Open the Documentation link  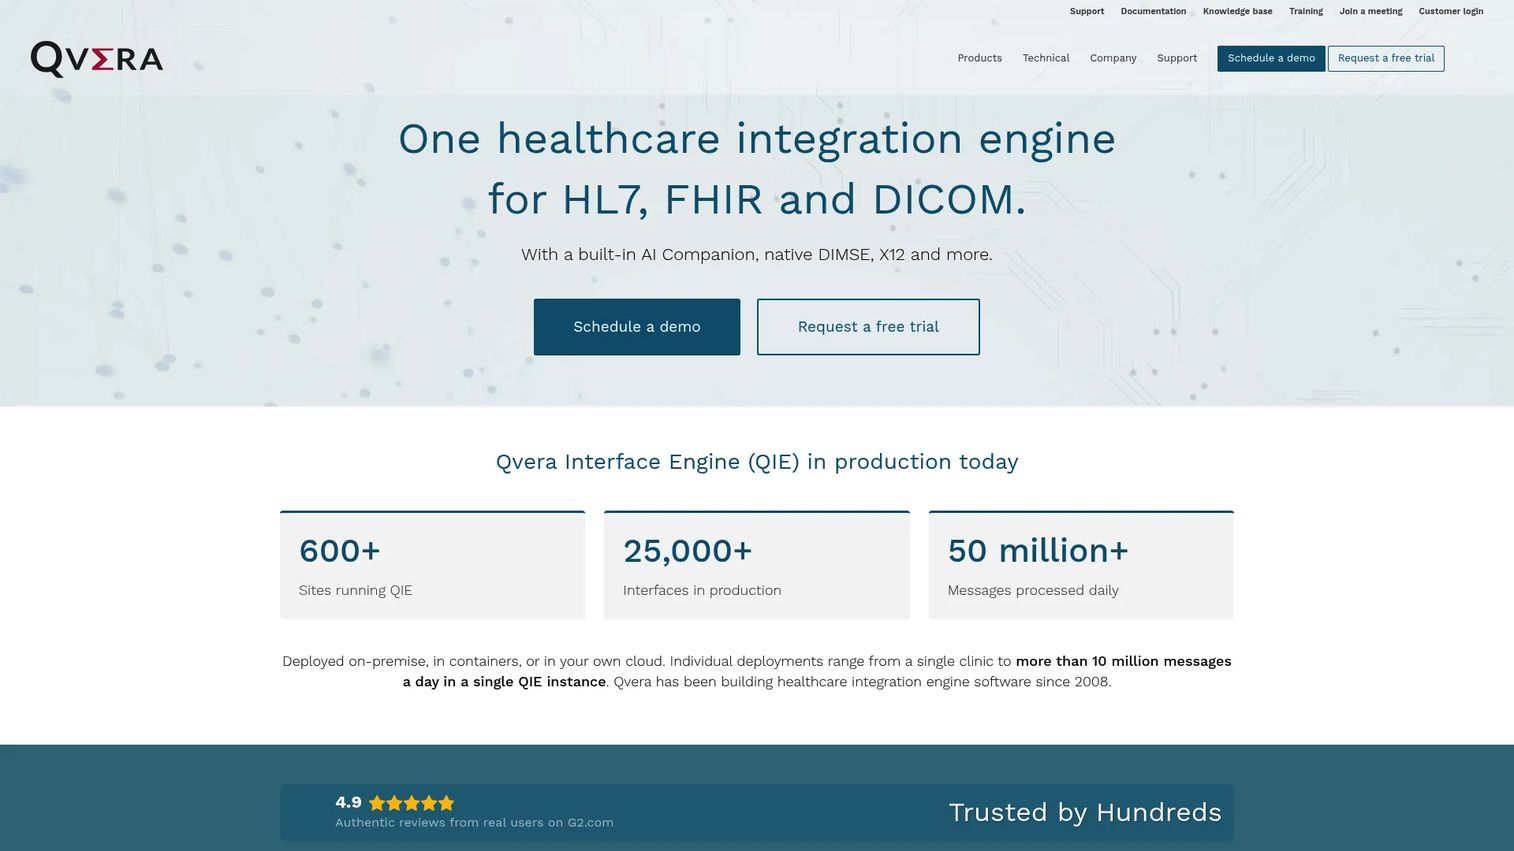click(1153, 11)
